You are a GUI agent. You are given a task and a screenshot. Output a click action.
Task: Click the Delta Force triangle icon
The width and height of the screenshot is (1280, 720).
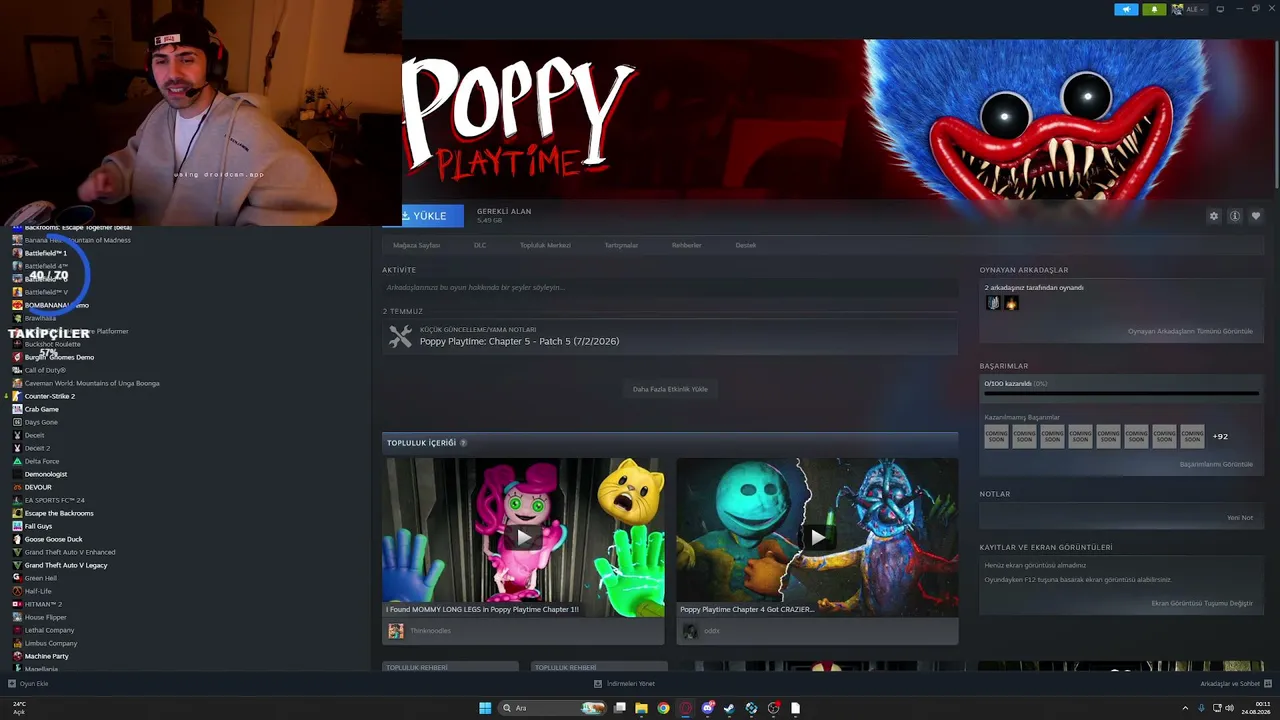coord(17,461)
